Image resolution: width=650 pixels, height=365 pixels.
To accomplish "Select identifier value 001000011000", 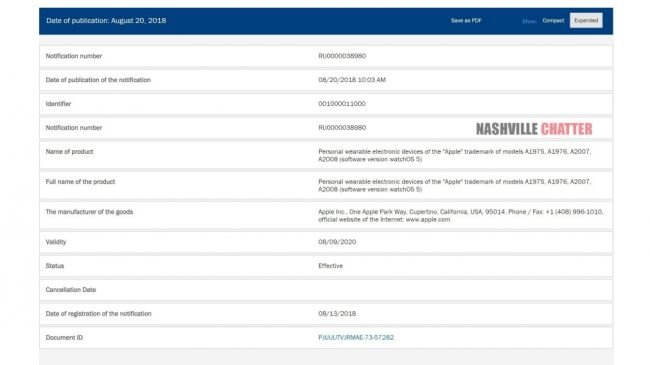I will pos(342,104).
